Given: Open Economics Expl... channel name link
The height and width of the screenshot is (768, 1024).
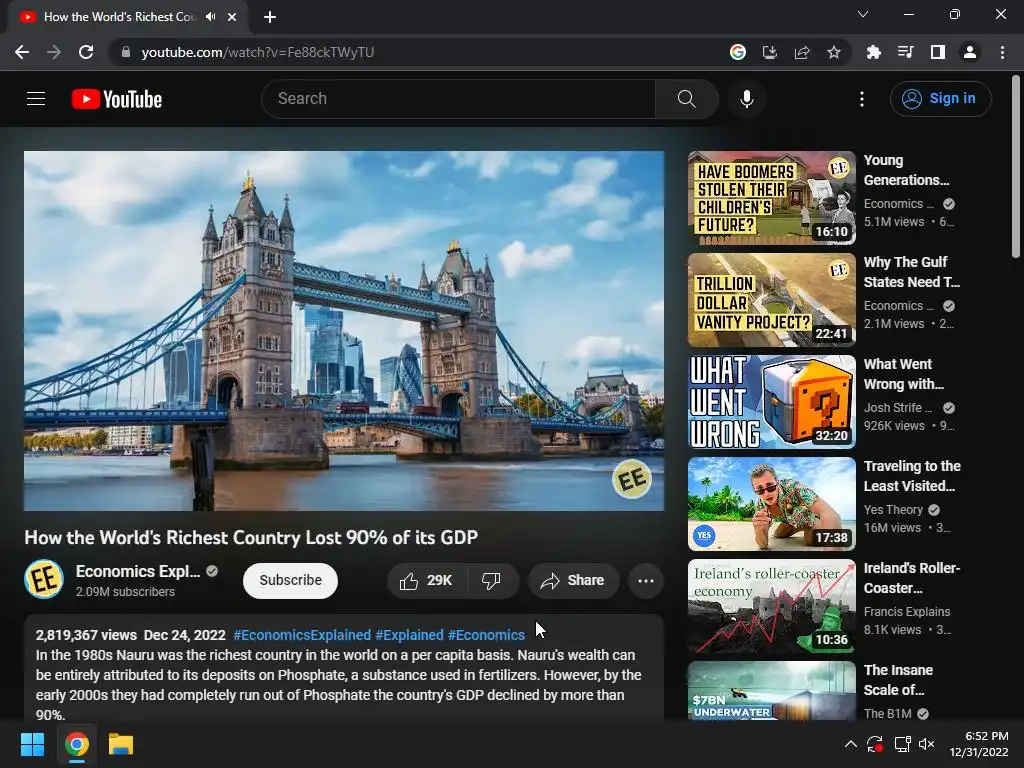Looking at the screenshot, I should [x=138, y=571].
